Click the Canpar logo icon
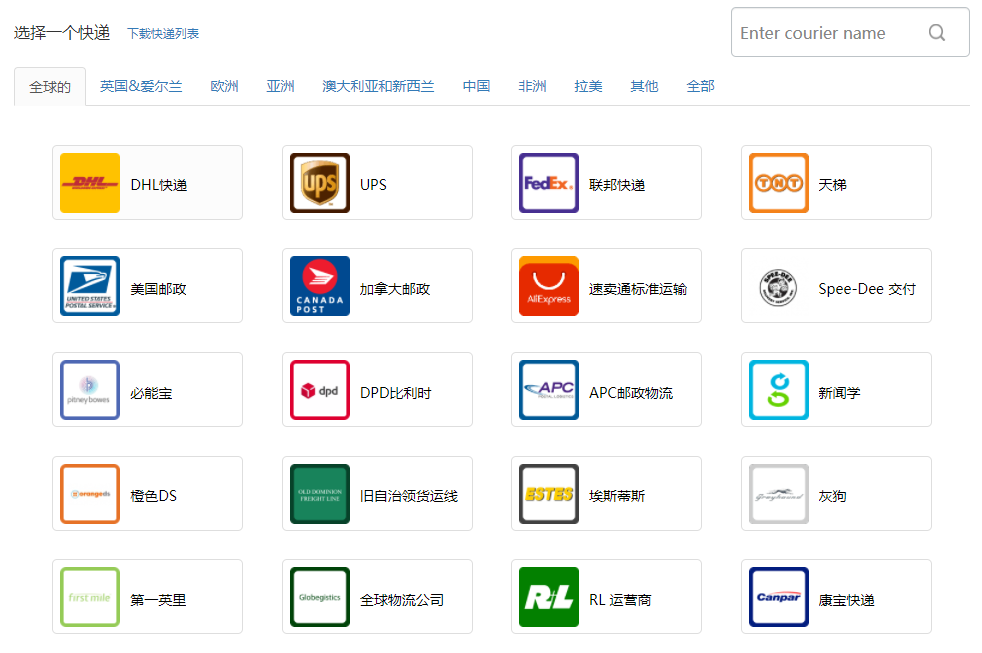 778,597
